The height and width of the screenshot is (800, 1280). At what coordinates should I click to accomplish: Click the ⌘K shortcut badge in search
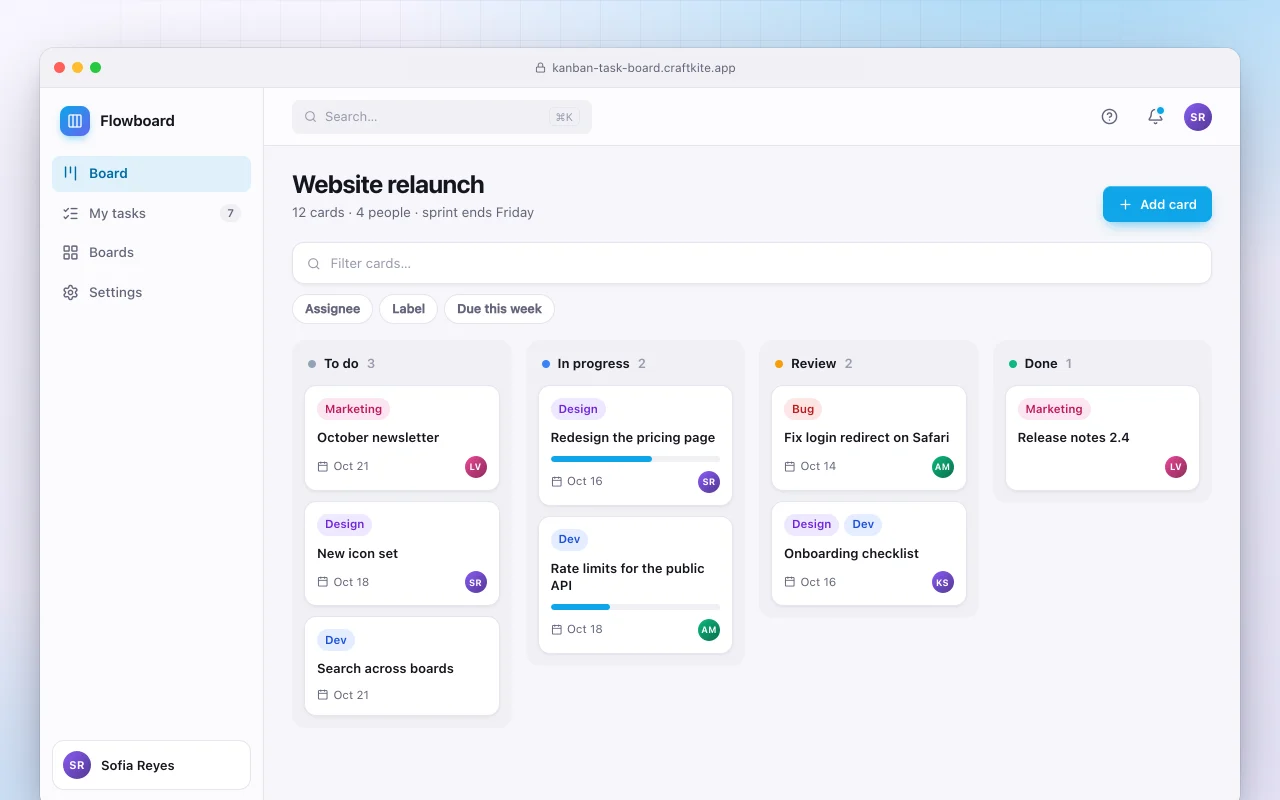click(x=564, y=117)
